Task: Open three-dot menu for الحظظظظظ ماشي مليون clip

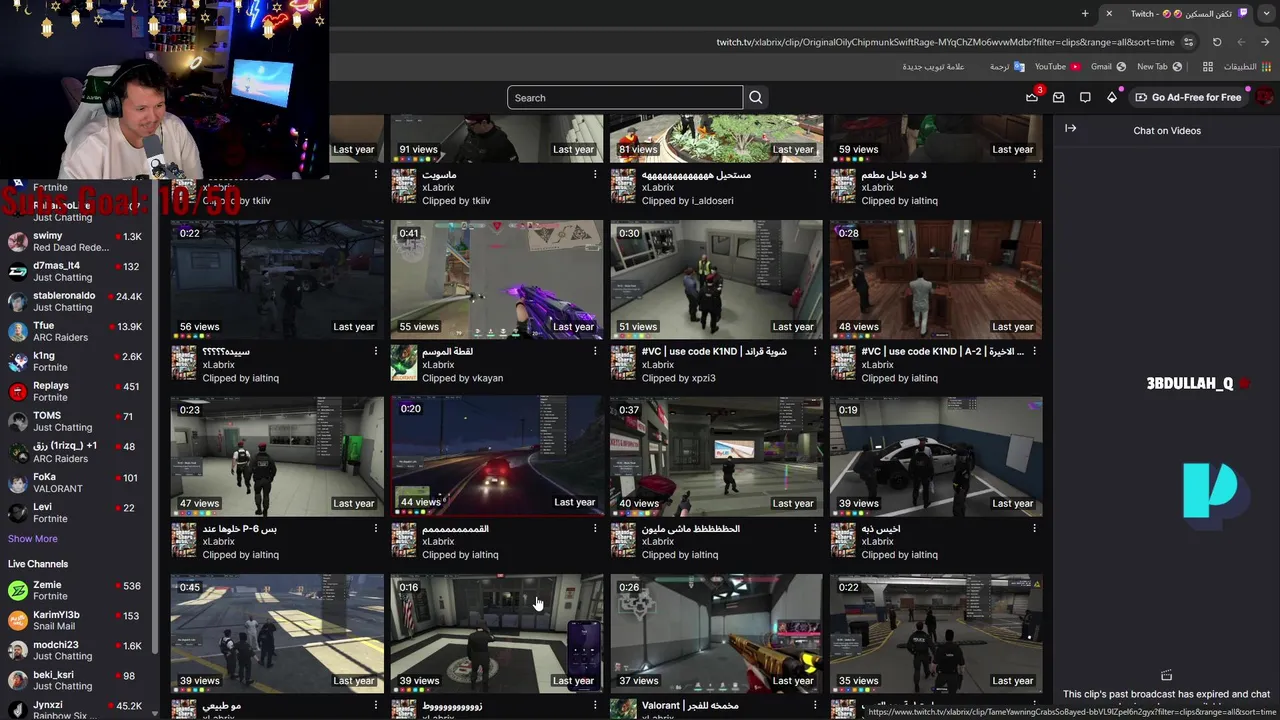Action: (x=815, y=528)
